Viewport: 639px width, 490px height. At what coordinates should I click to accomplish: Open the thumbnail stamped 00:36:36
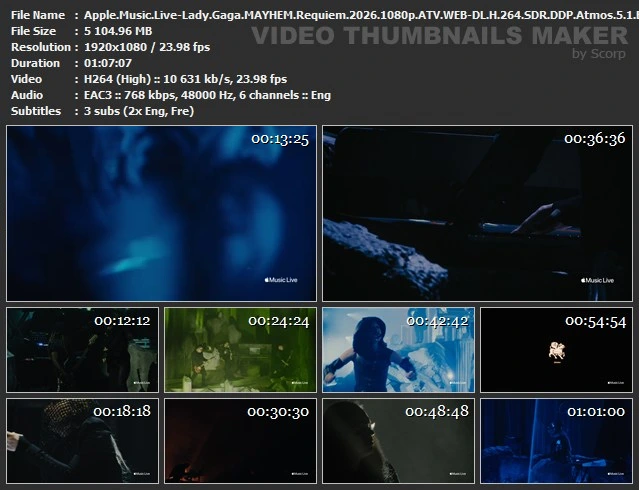point(477,214)
